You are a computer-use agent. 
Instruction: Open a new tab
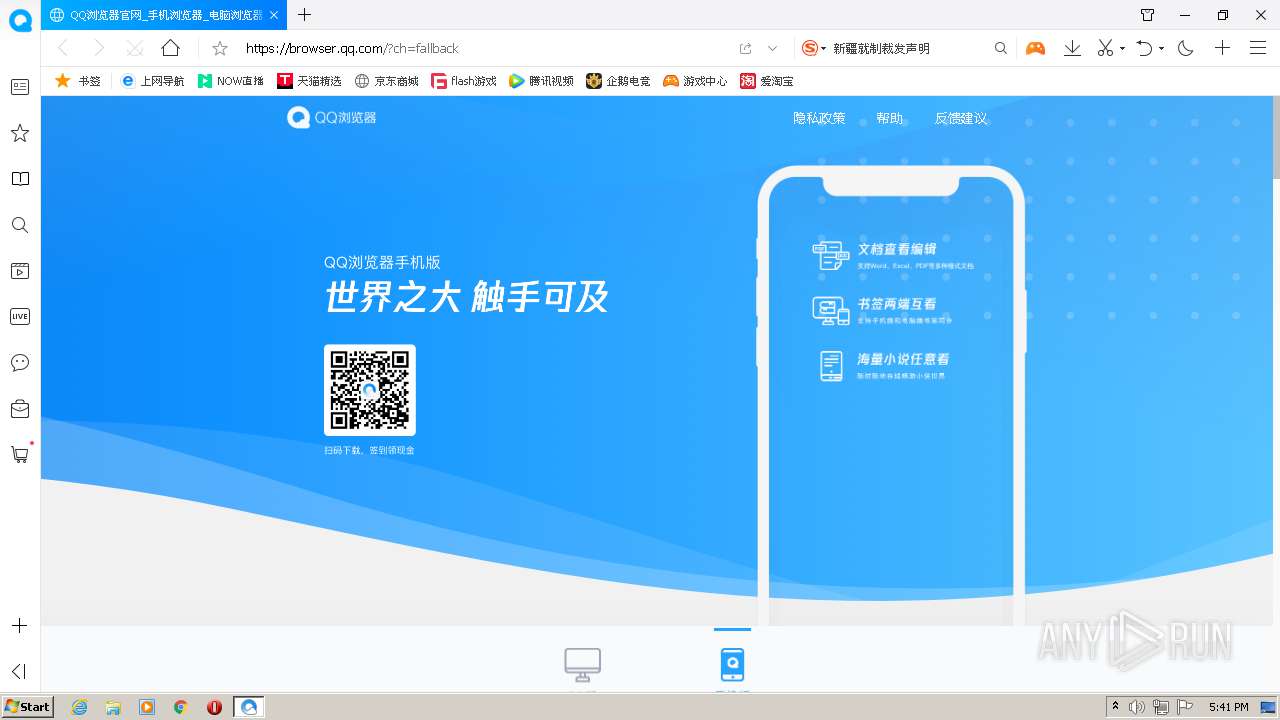(305, 15)
